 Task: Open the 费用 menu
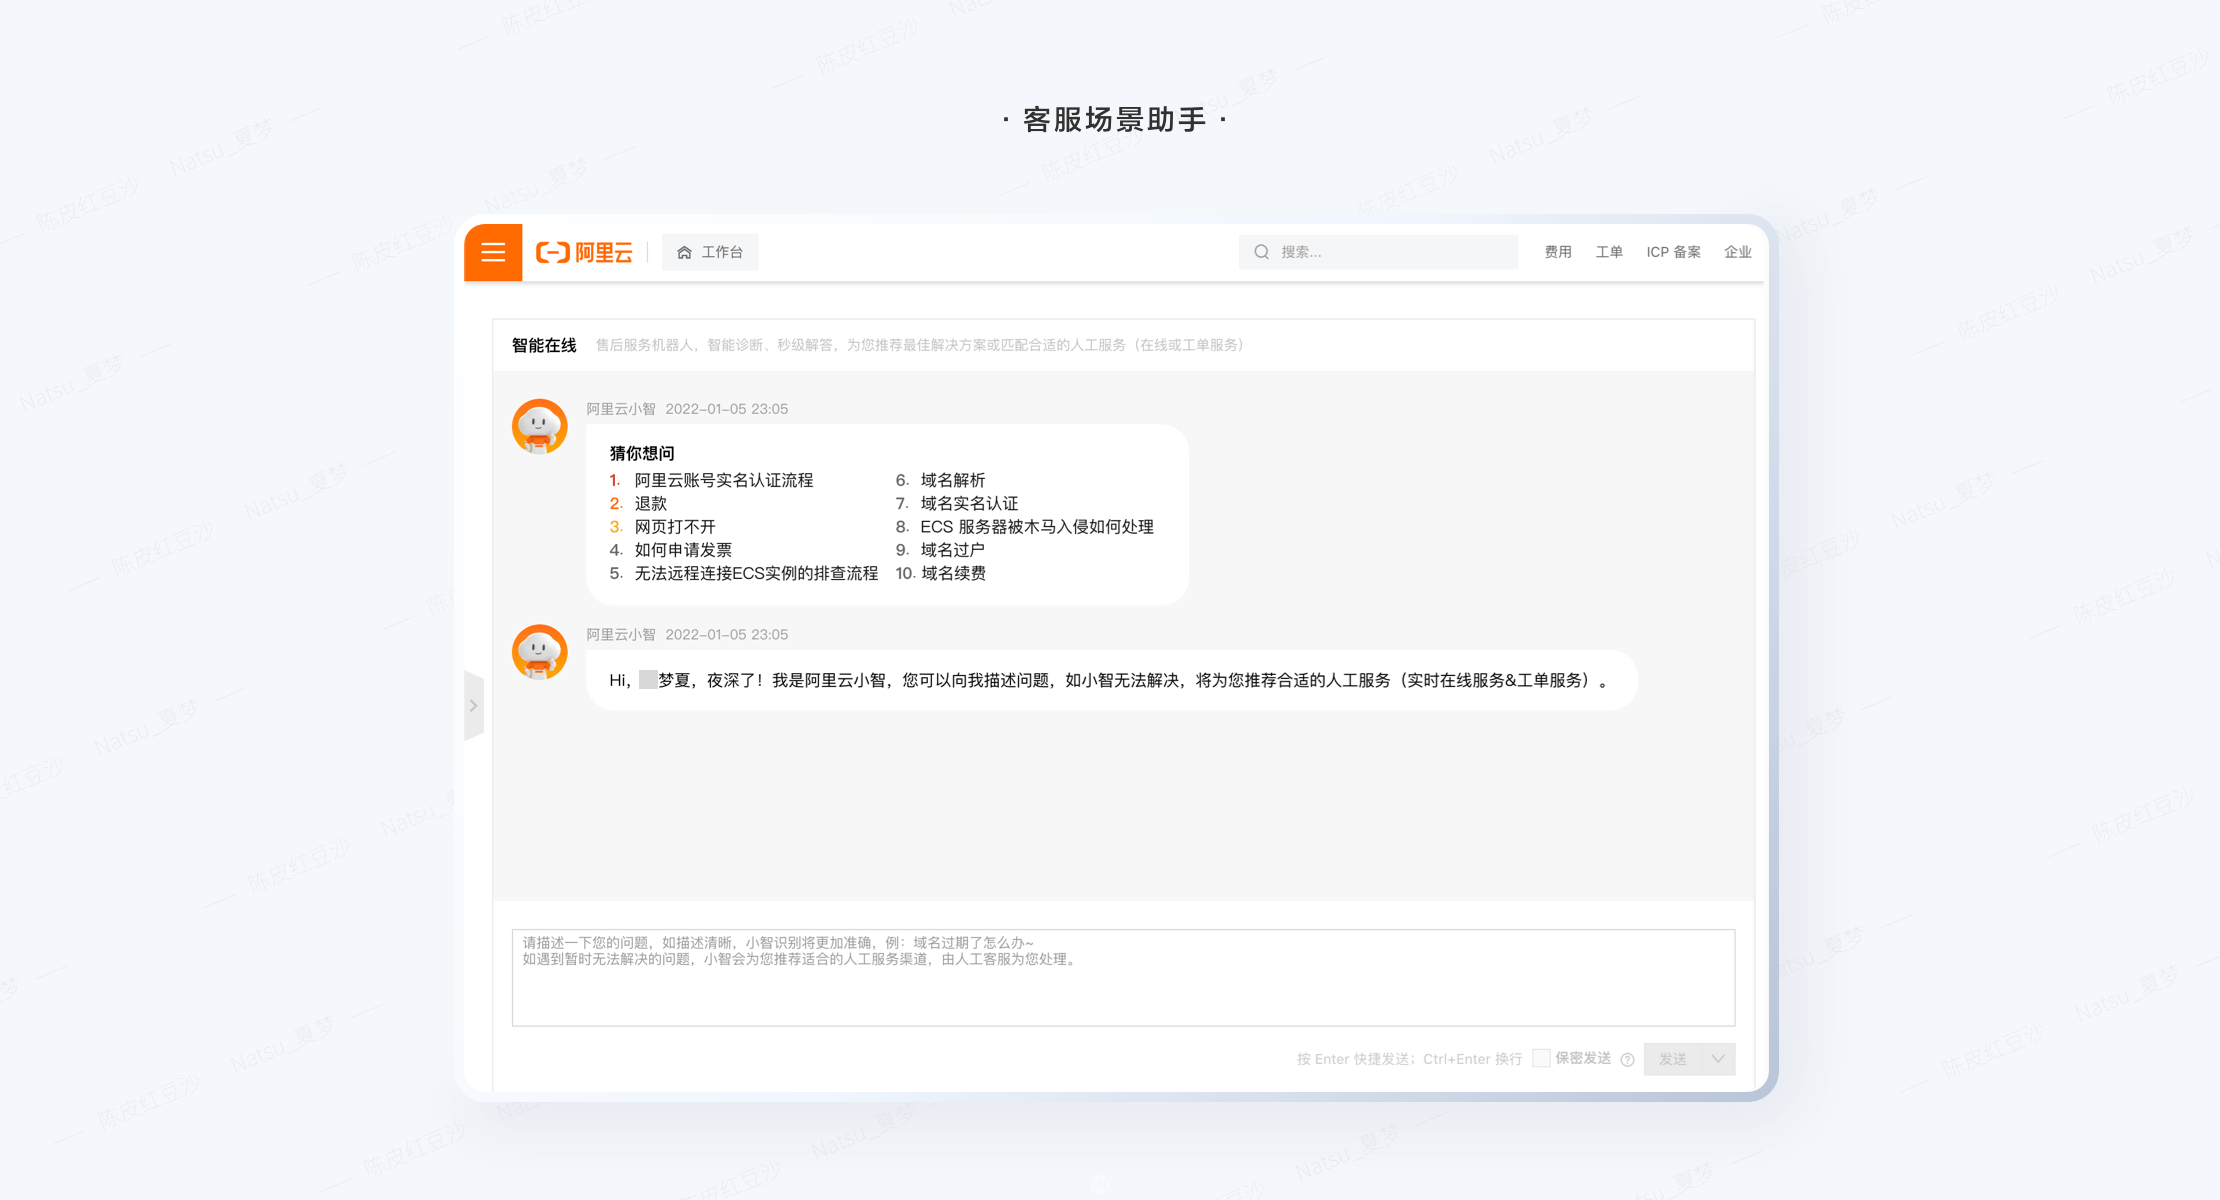(x=1558, y=252)
